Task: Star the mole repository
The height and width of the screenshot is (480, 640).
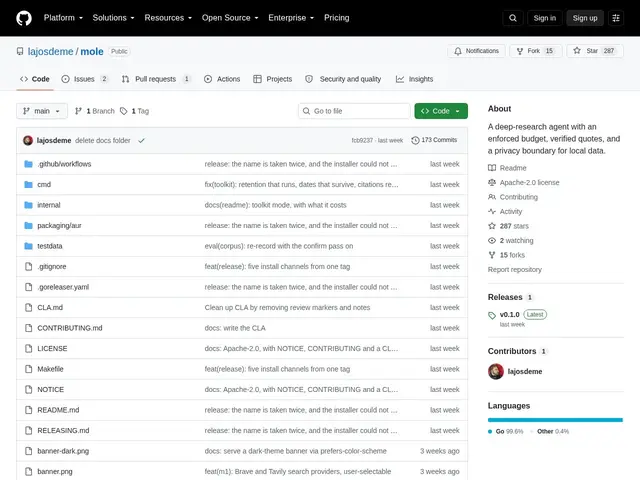Action: pyautogui.click(x=595, y=51)
